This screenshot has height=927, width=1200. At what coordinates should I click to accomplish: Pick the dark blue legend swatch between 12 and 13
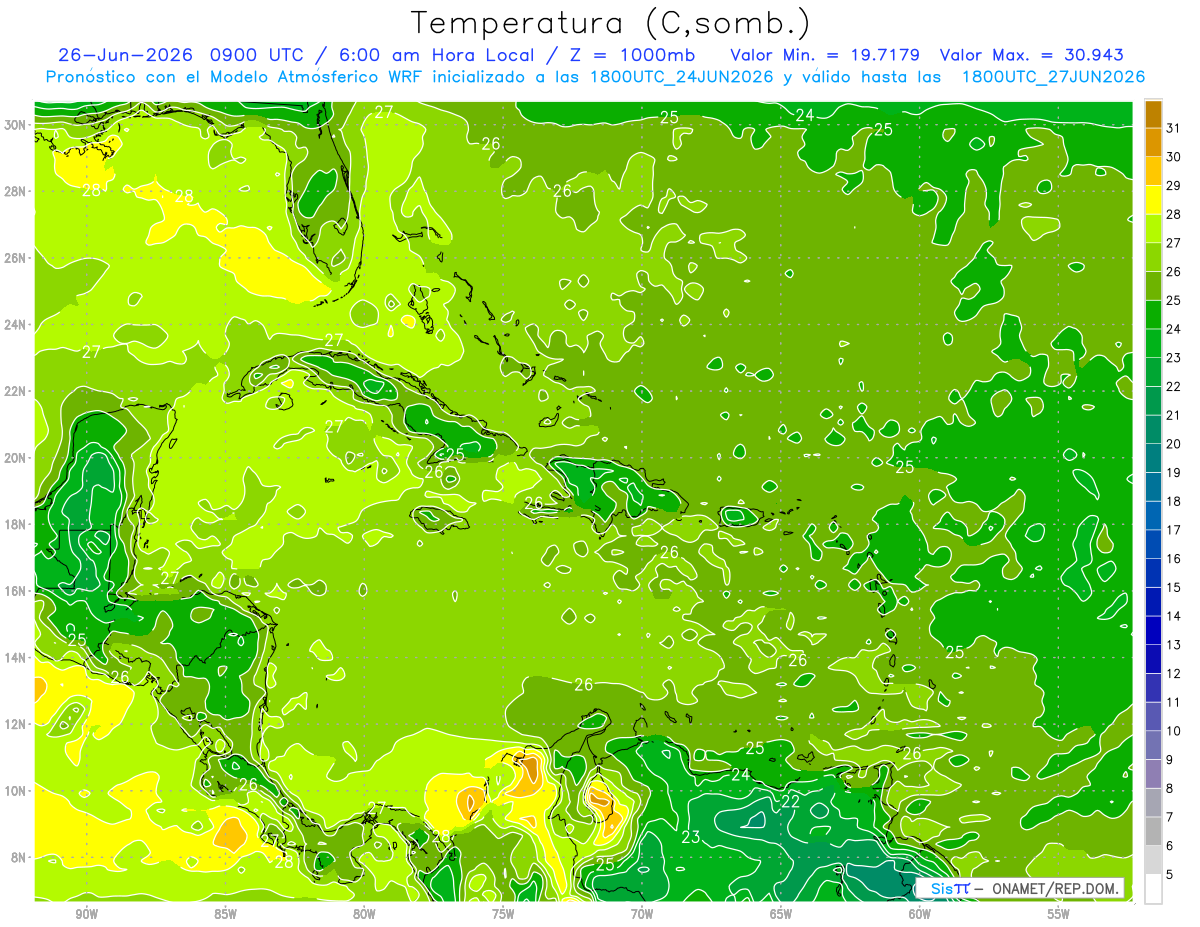(x=1153, y=659)
